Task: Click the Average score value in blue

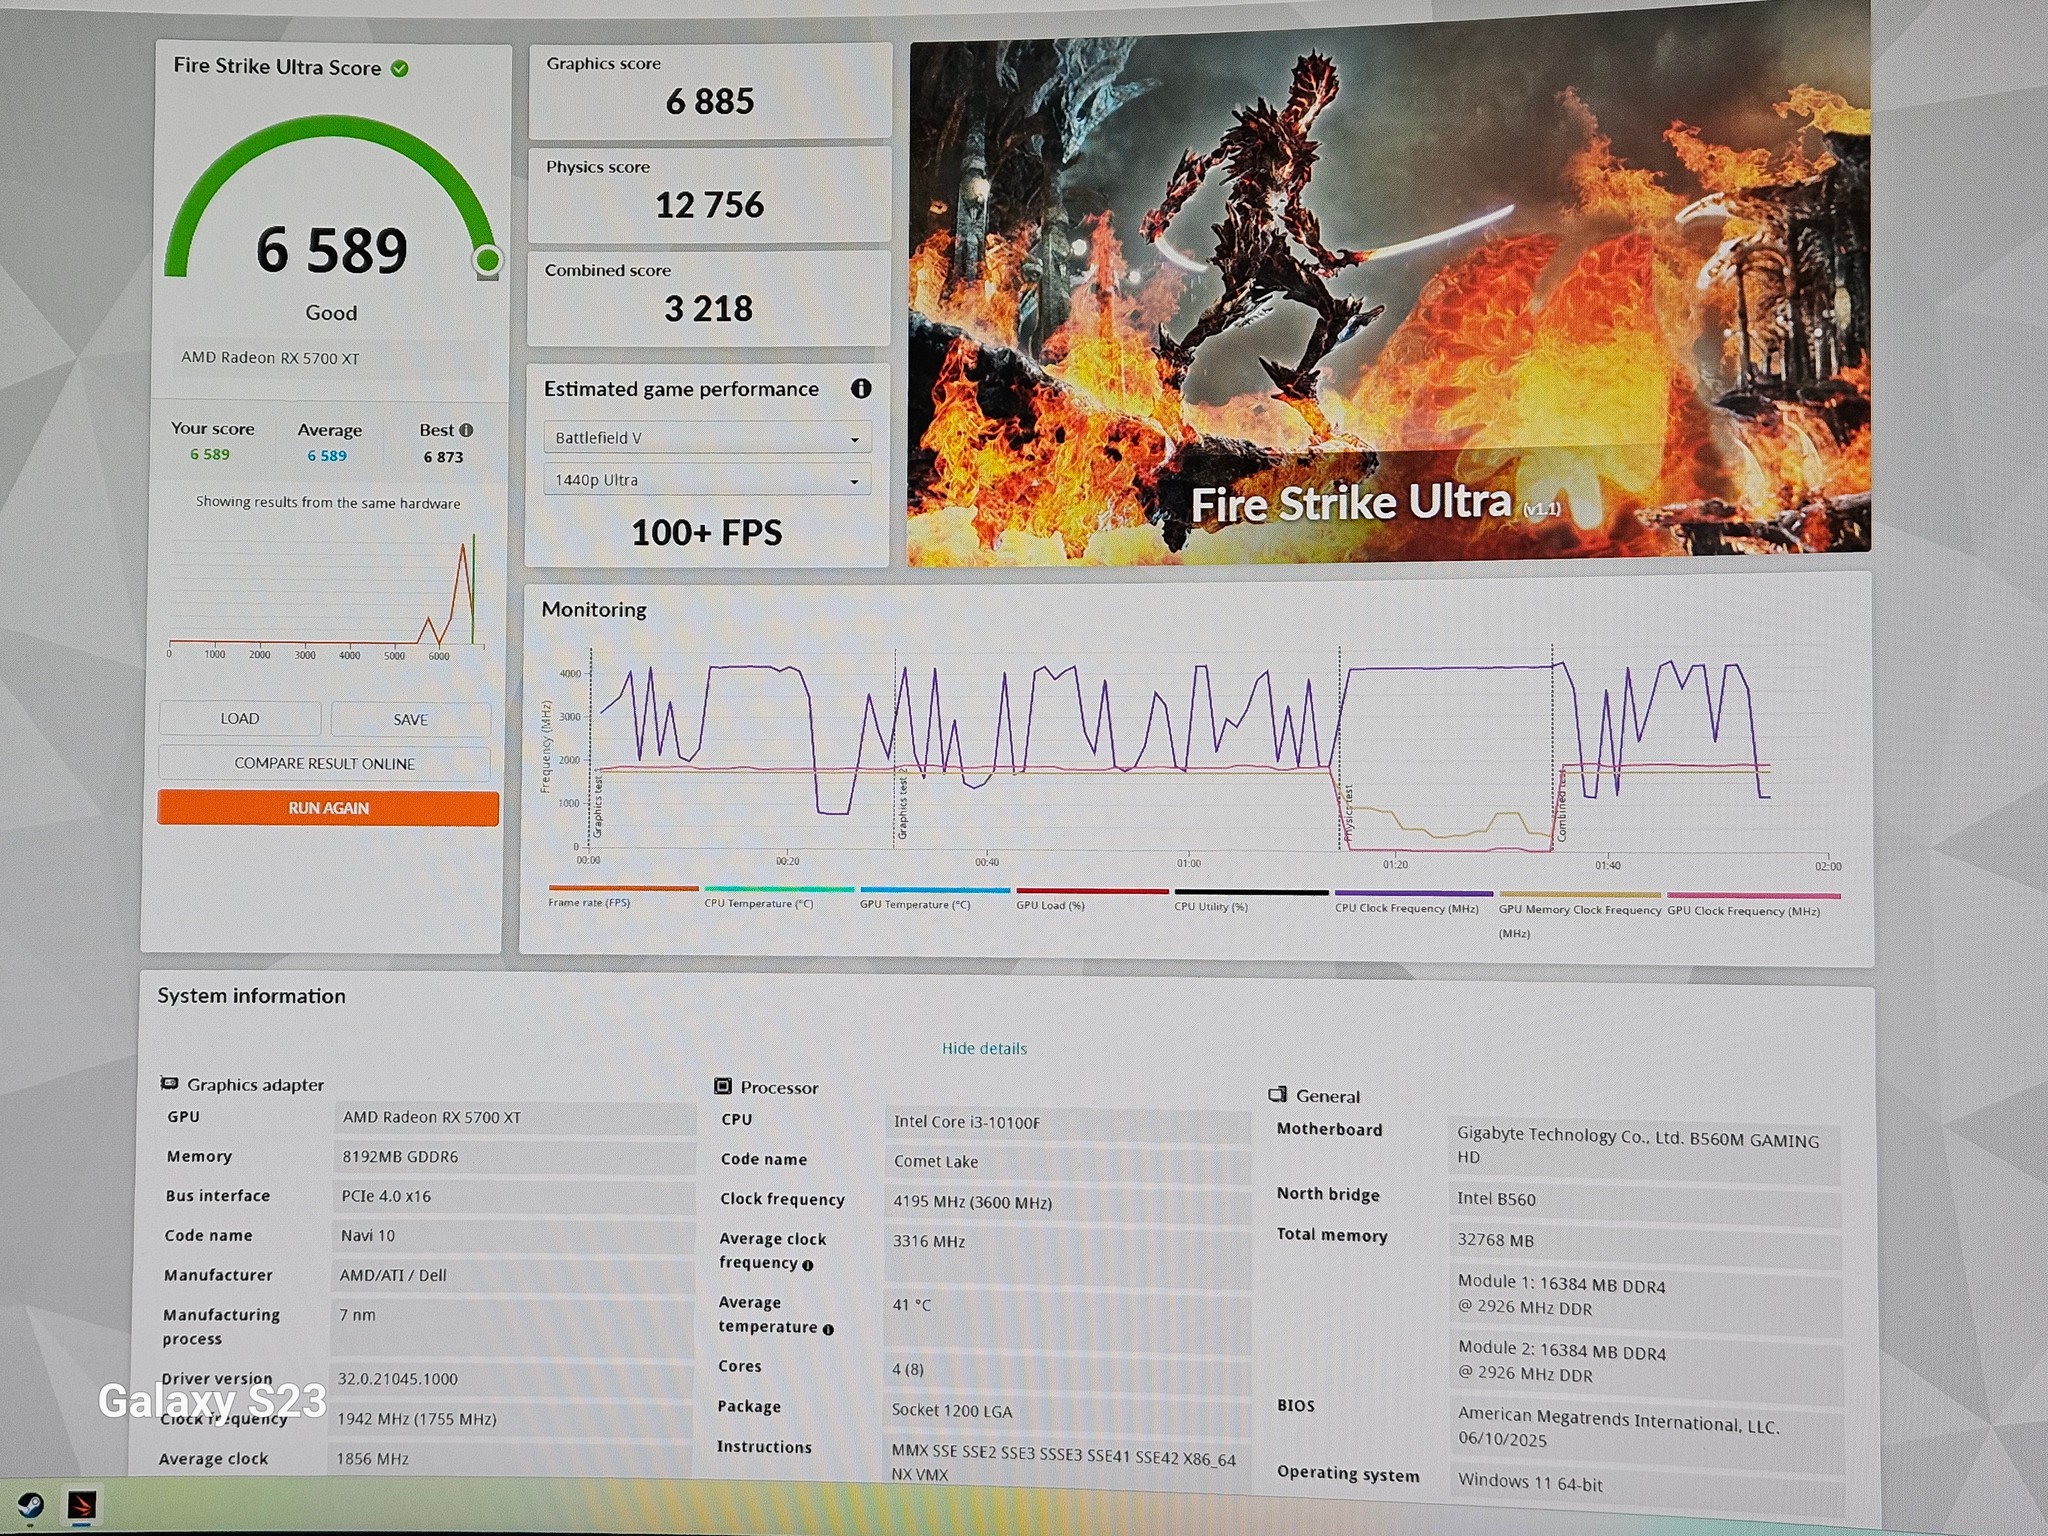Action: (x=327, y=456)
